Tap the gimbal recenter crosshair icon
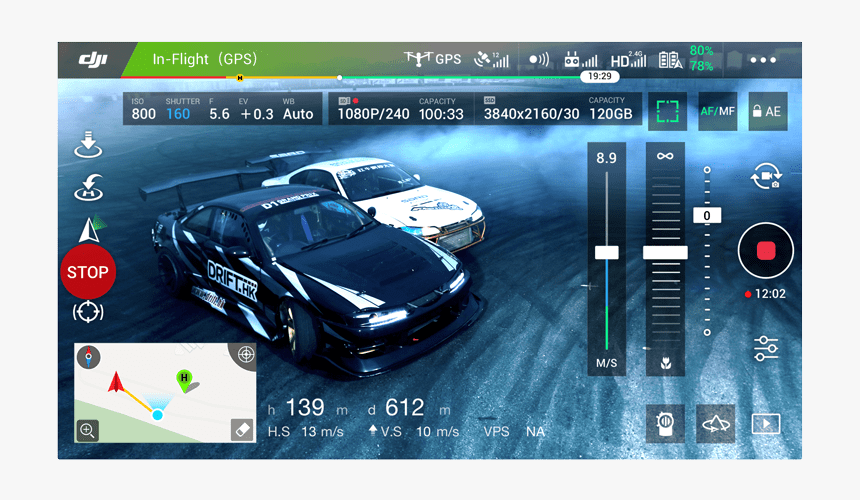 click(x=88, y=312)
